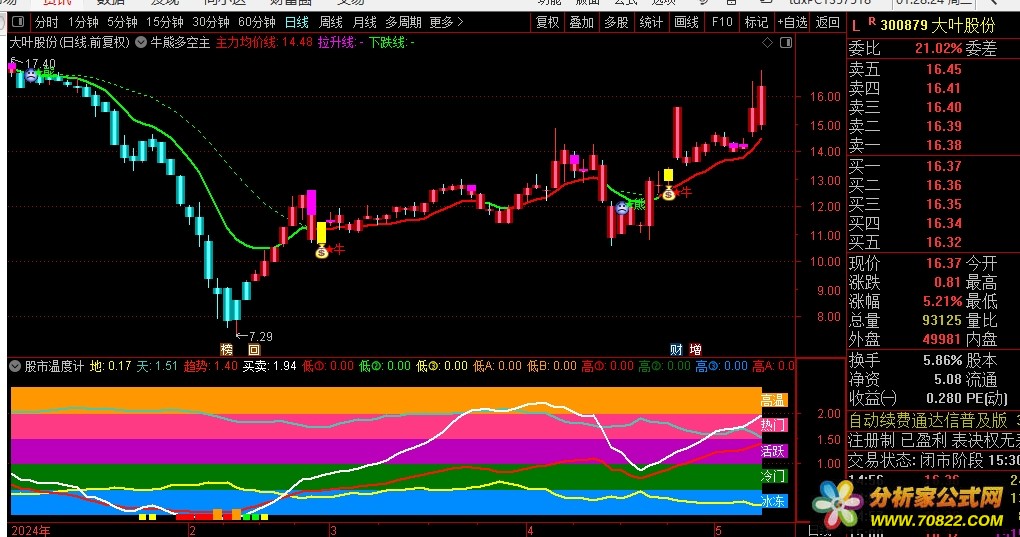Image resolution: width=1020 pixels, height=537 pixels.
Task: Expand the 更多 period options
Action: 446,22
